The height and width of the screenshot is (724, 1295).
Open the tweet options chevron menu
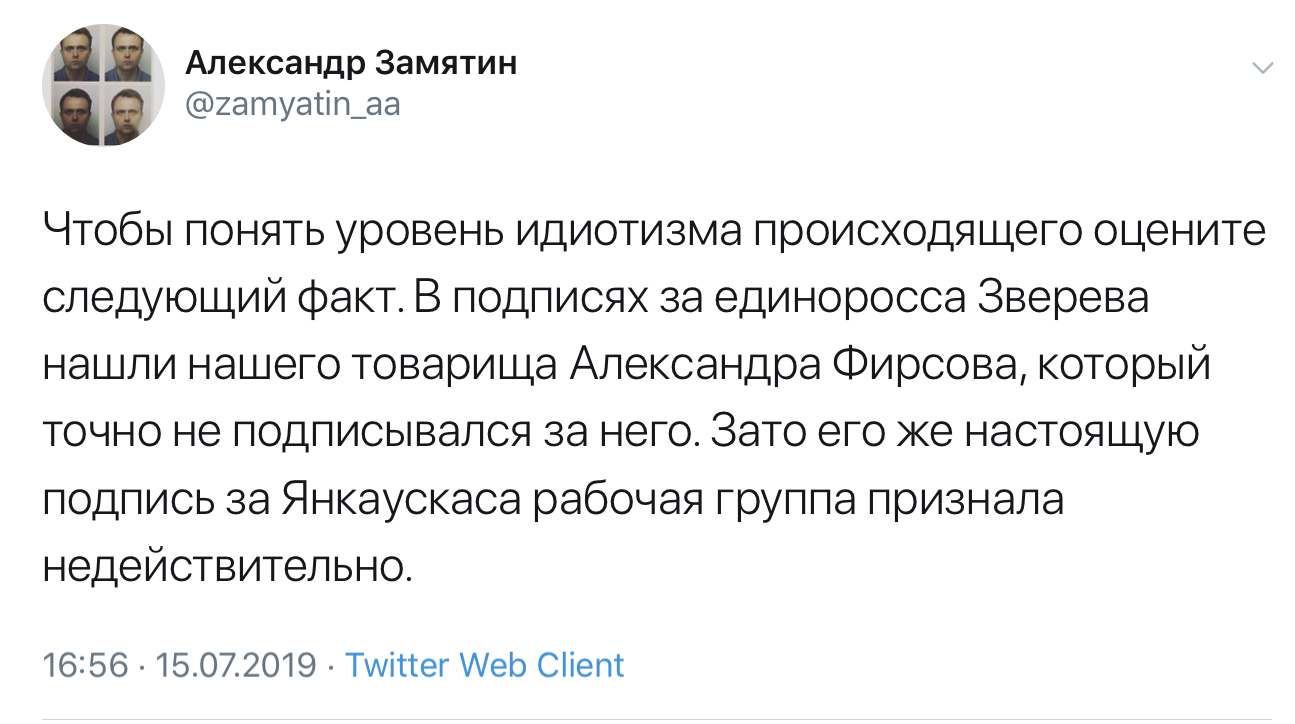tap(1263, 68)
